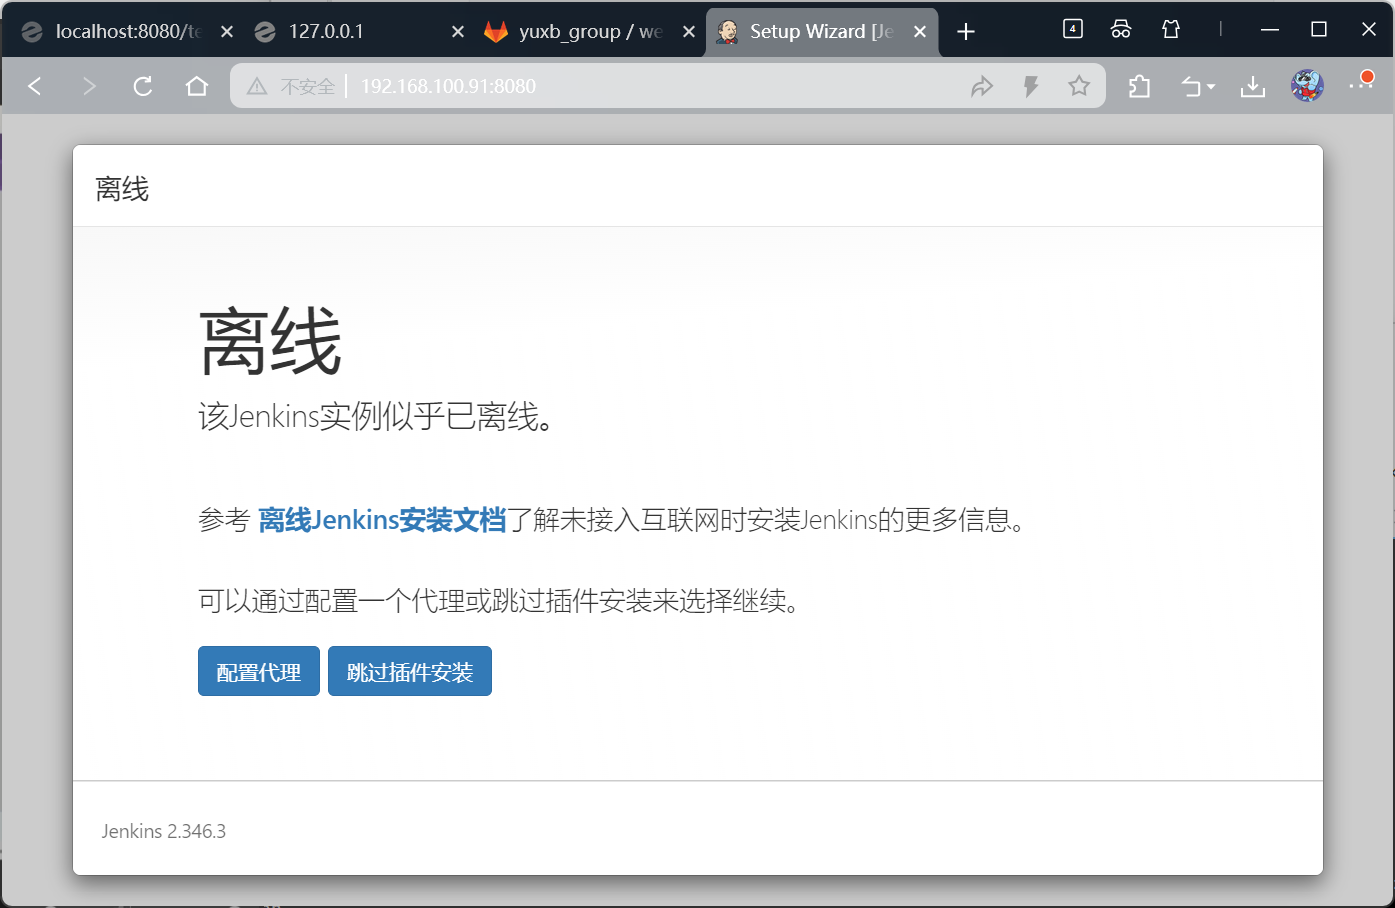
Task: Go forward to next page
Action: 89,86
